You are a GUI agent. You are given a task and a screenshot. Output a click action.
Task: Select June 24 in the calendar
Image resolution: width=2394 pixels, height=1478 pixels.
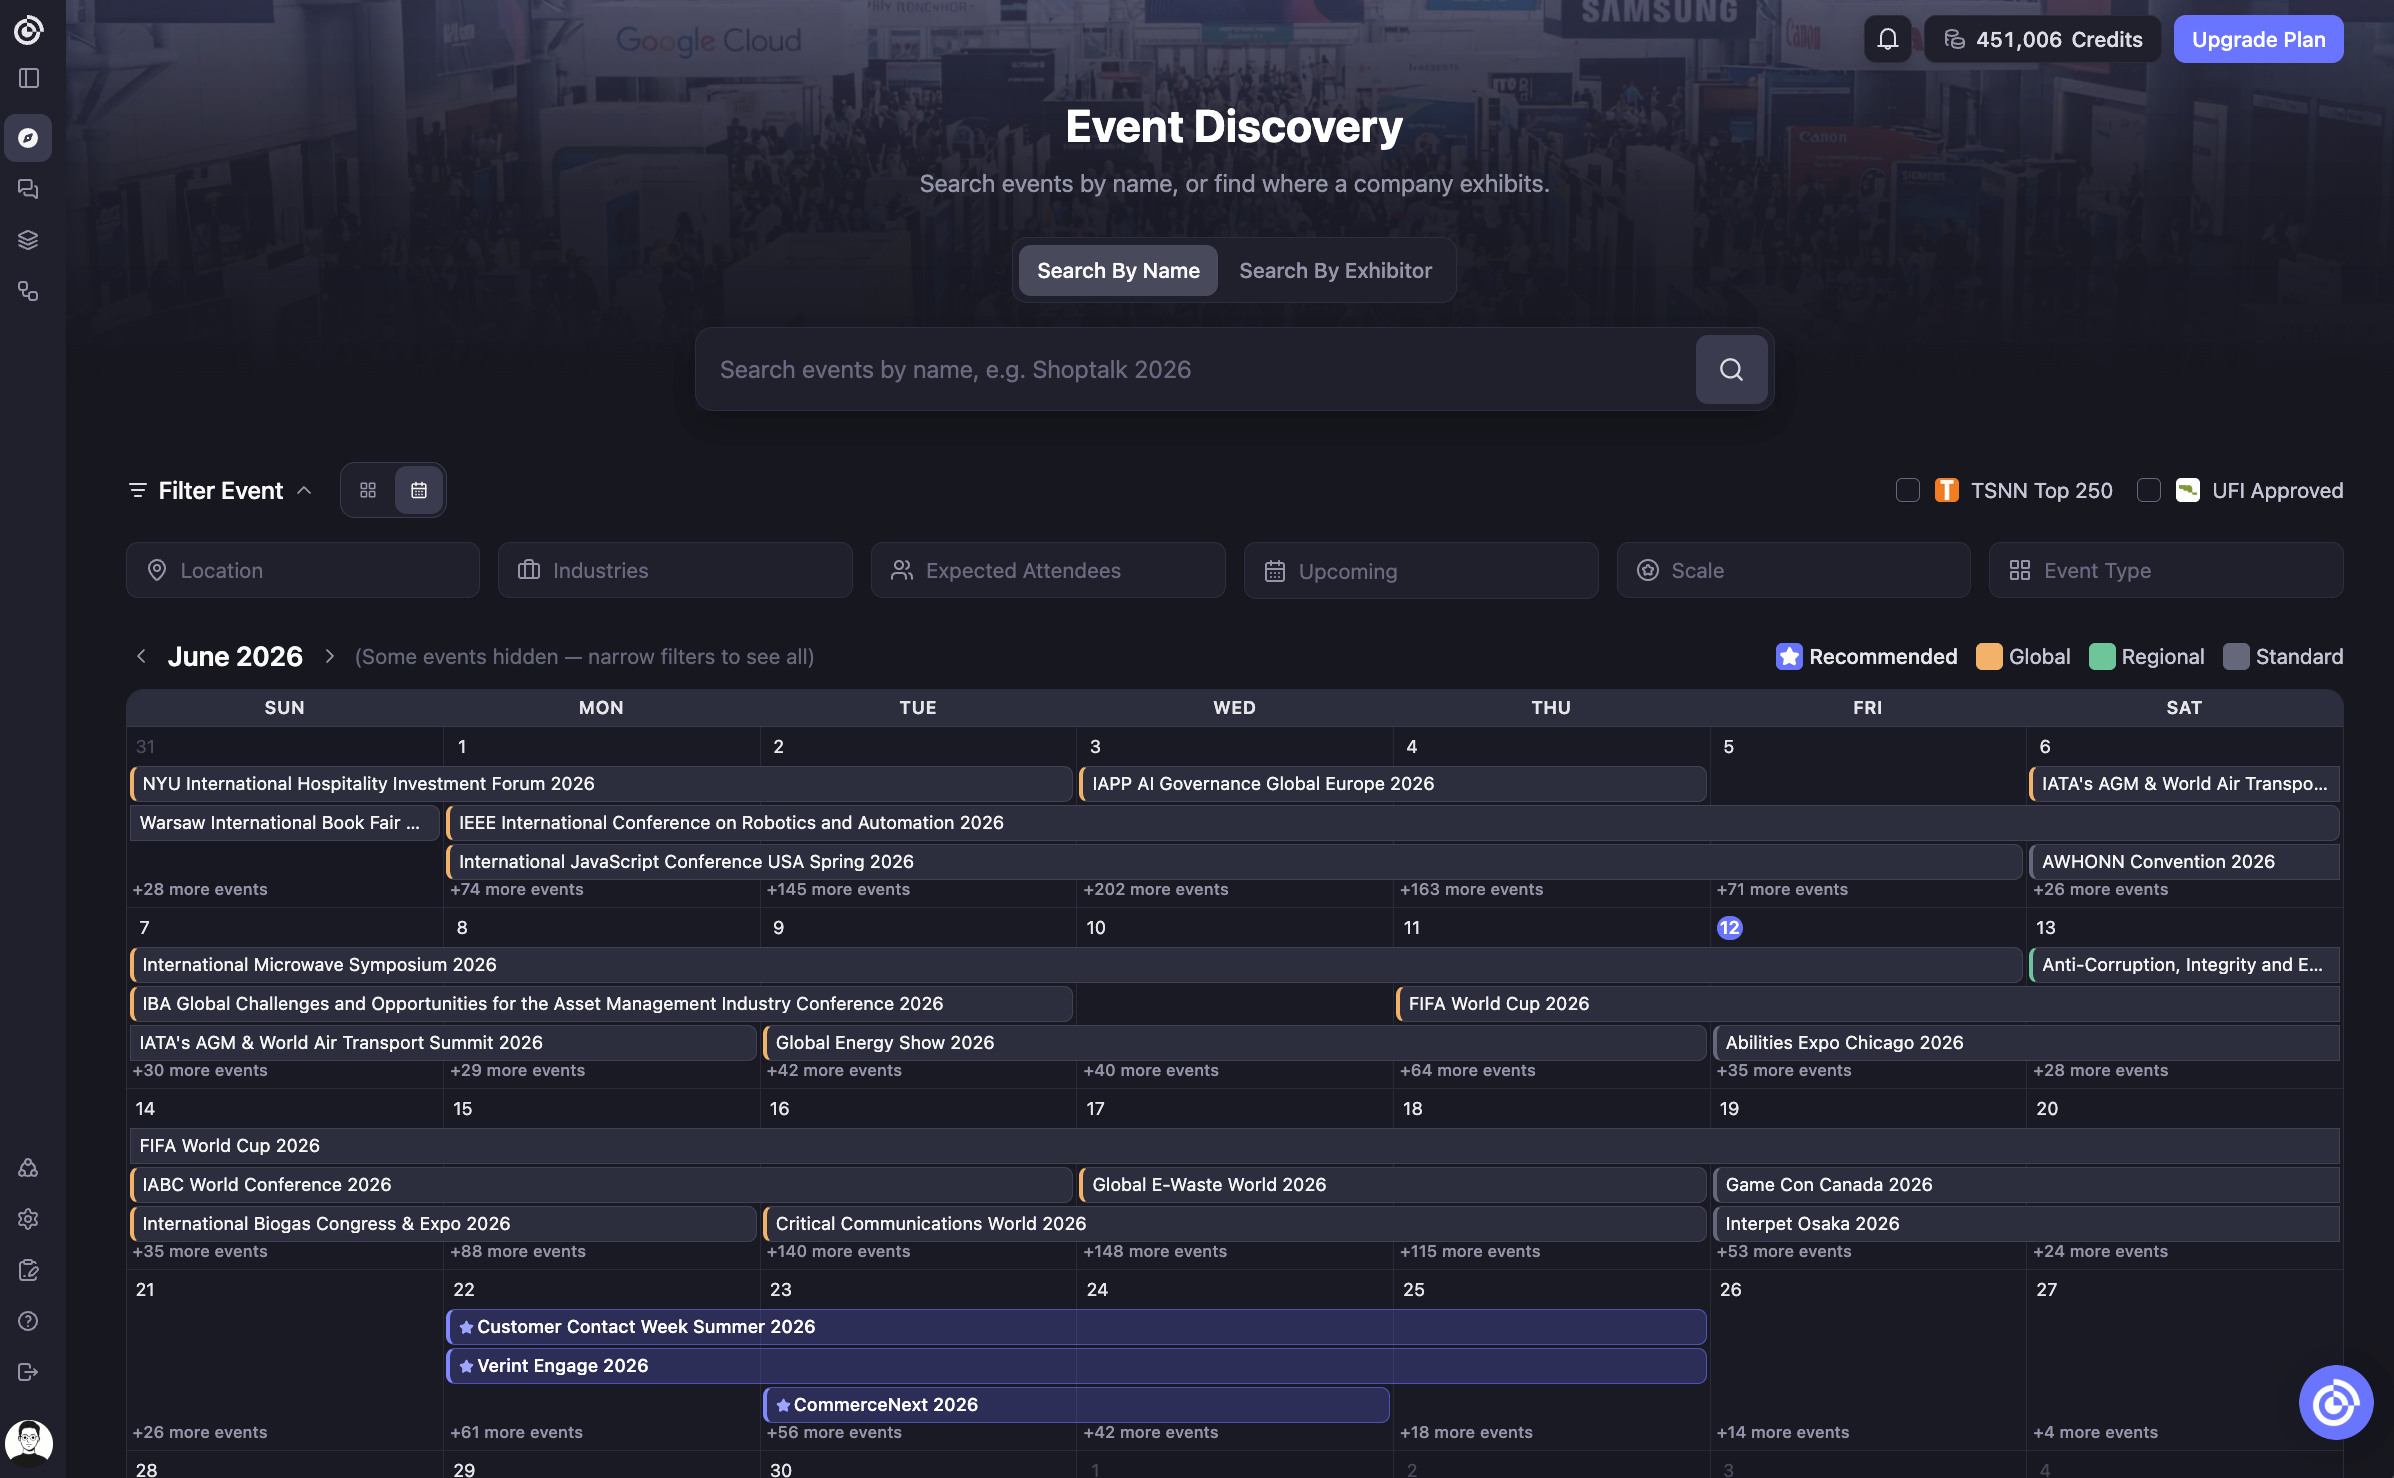click(x=1097, y=1290)
